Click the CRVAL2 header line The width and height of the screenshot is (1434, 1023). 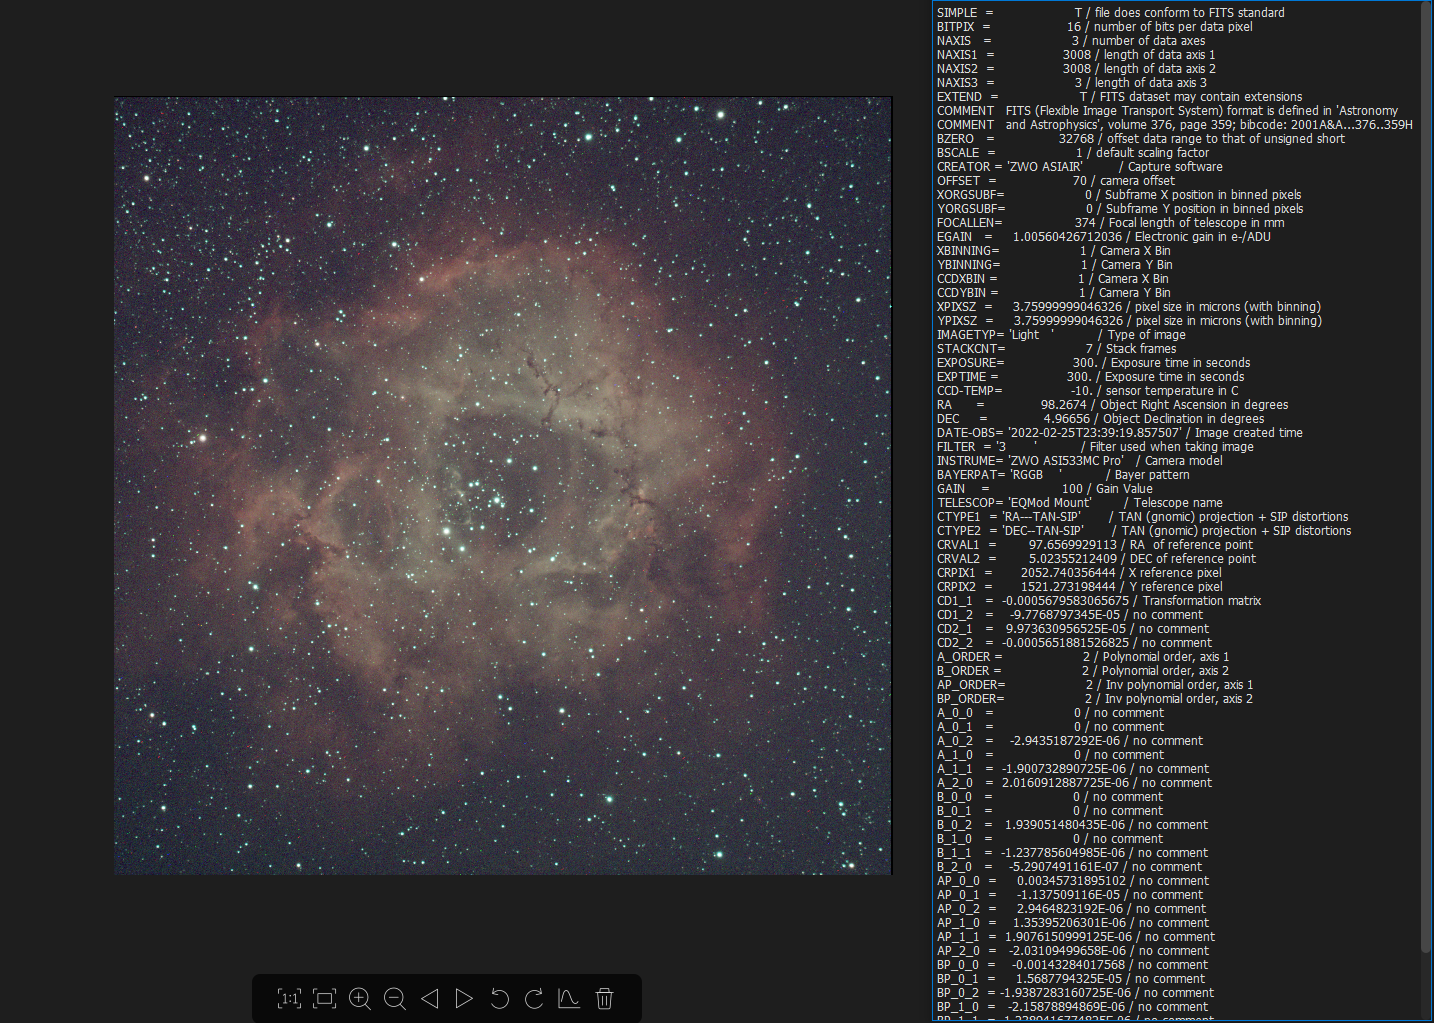1096,559
